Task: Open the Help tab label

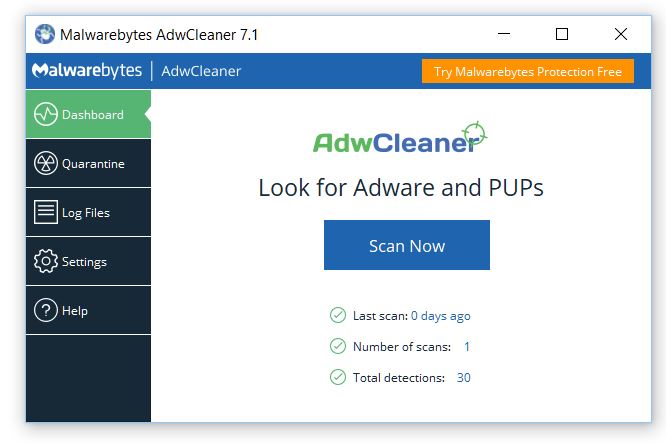Action: (75, 311)
